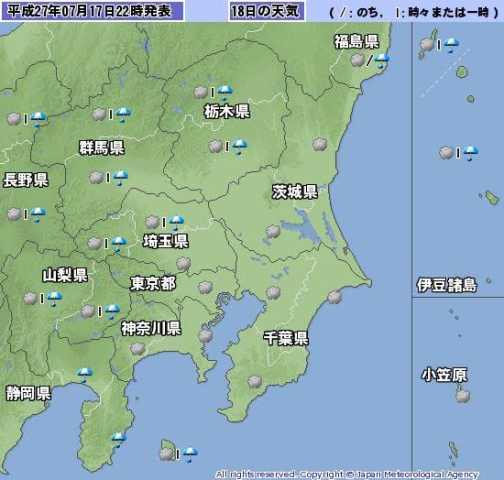Click the 福島県 cloudy-then-rain weather icon
Screen dimensions: 504x480
(x=370, y=61)
